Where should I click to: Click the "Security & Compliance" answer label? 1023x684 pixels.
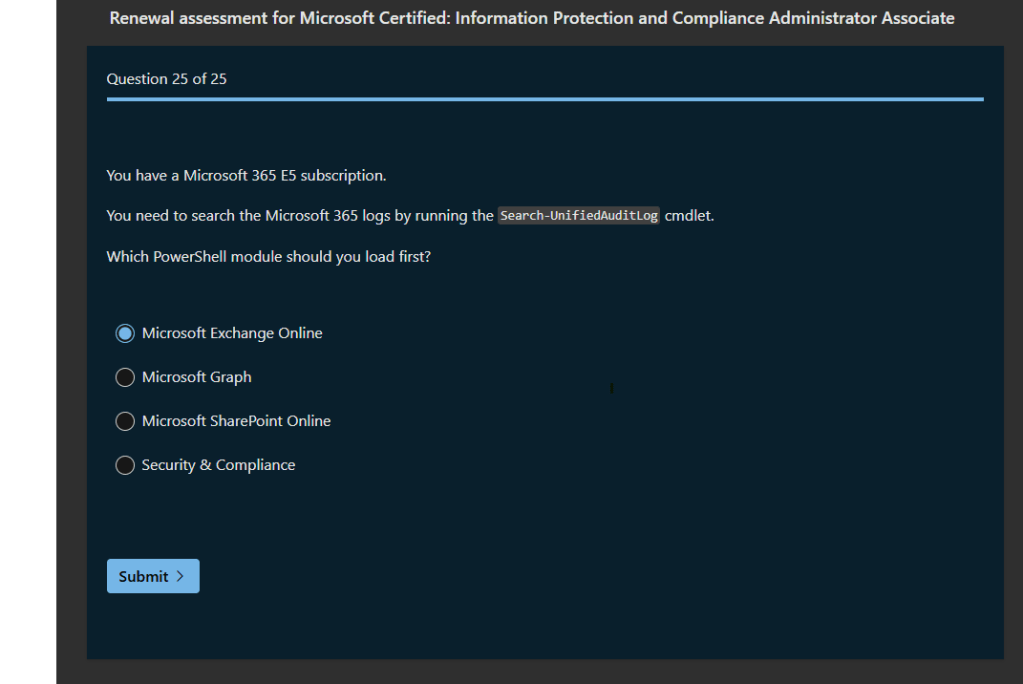click(218, 465)
